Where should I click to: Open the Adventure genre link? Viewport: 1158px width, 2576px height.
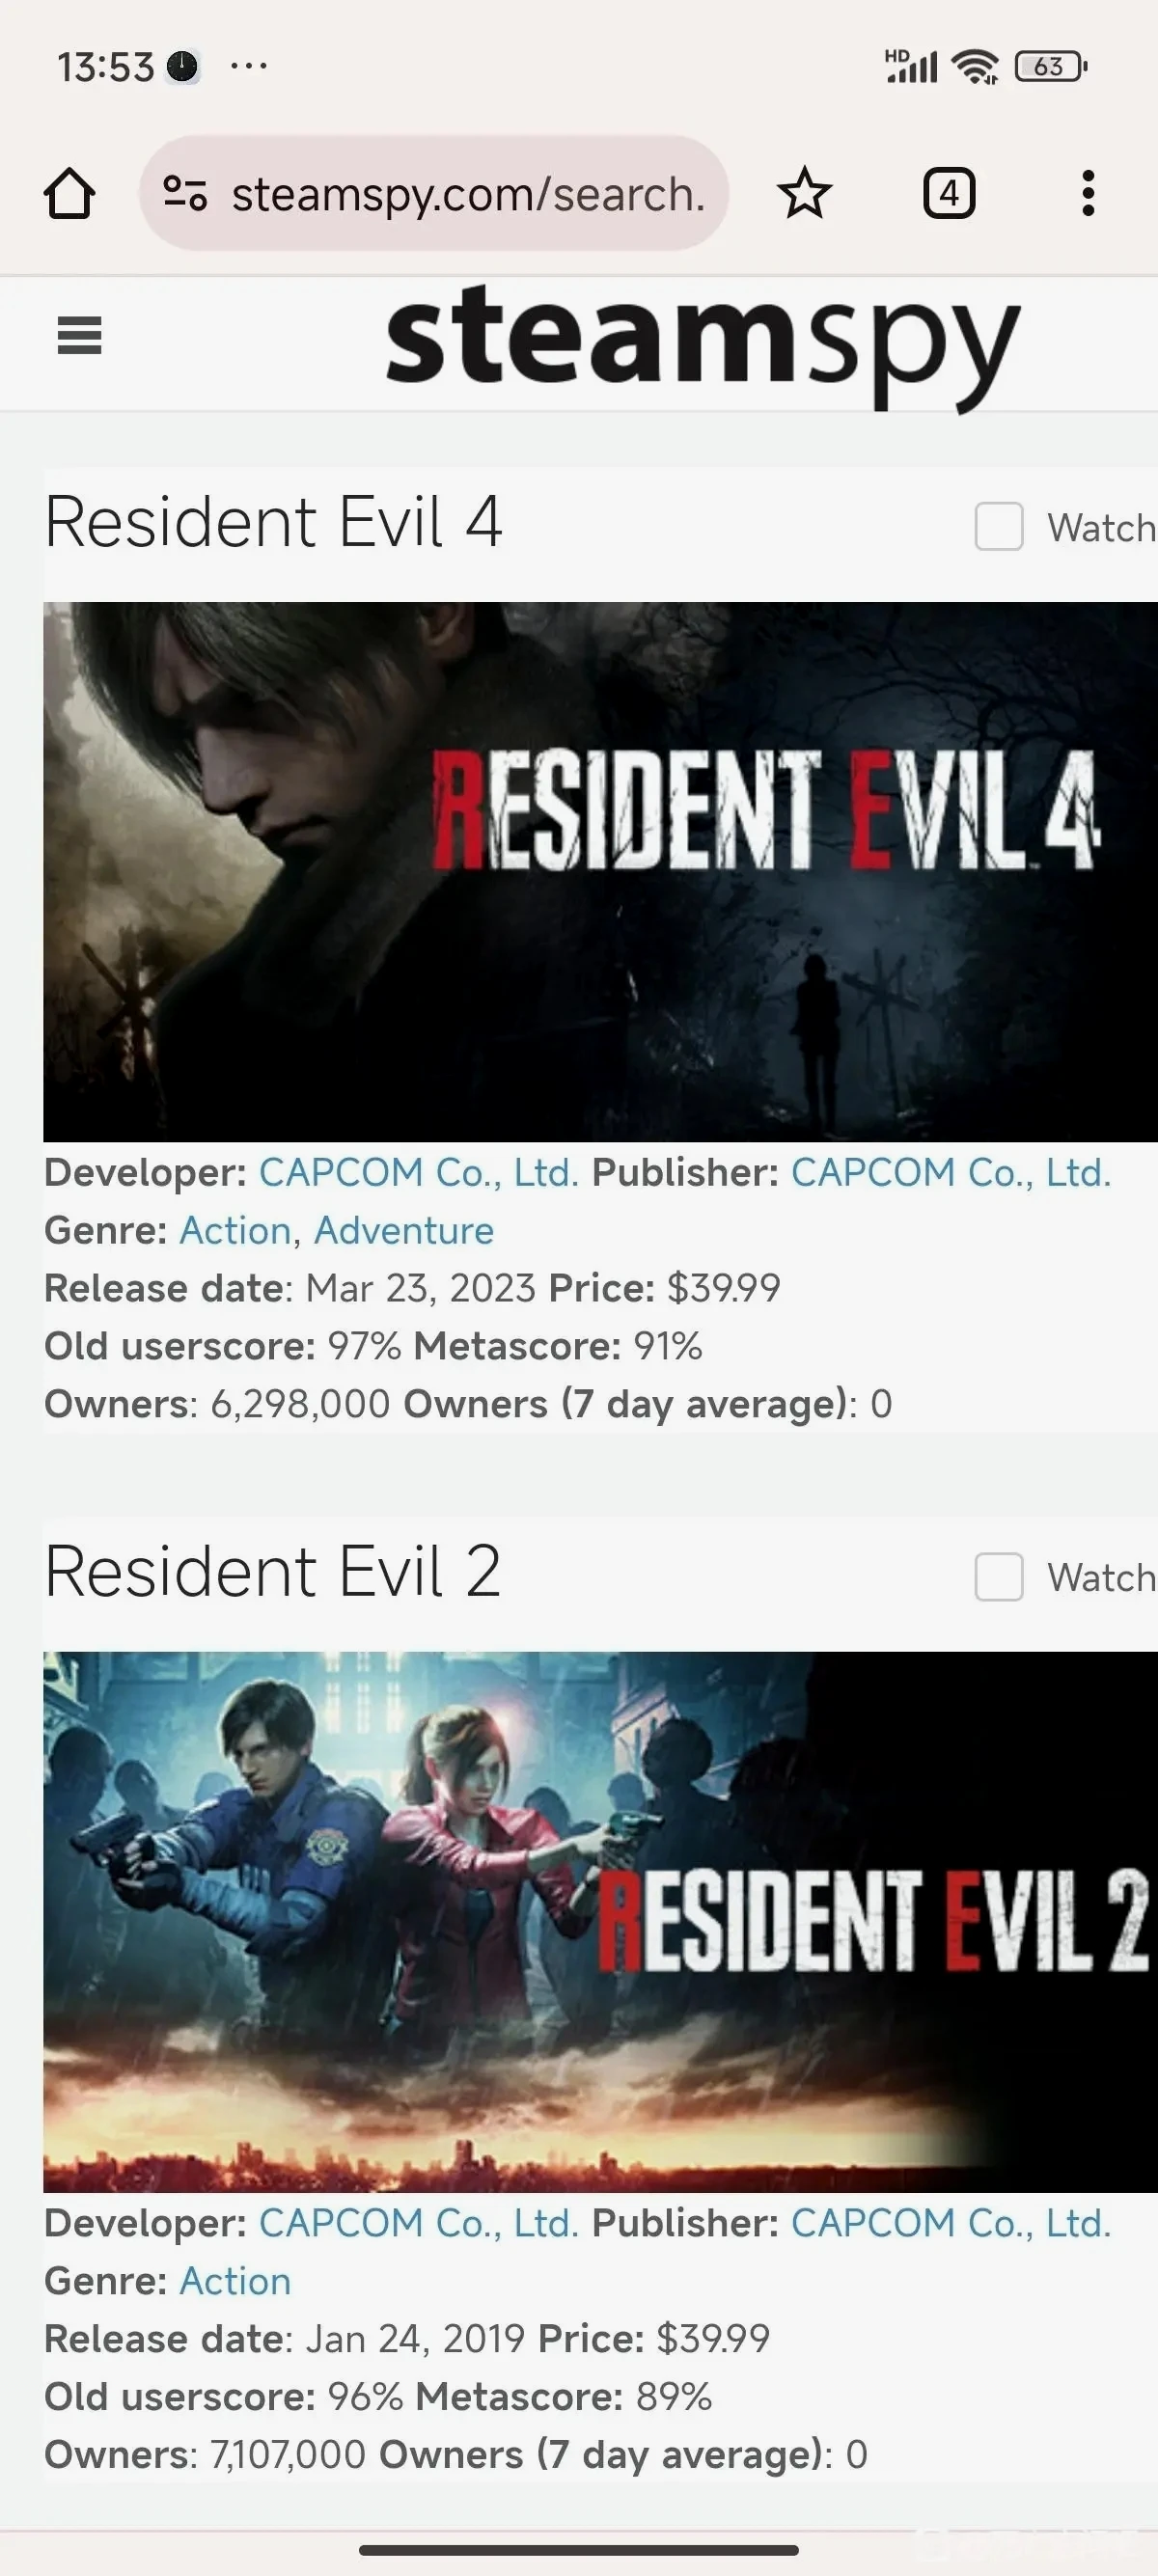tap(404, 1230)
